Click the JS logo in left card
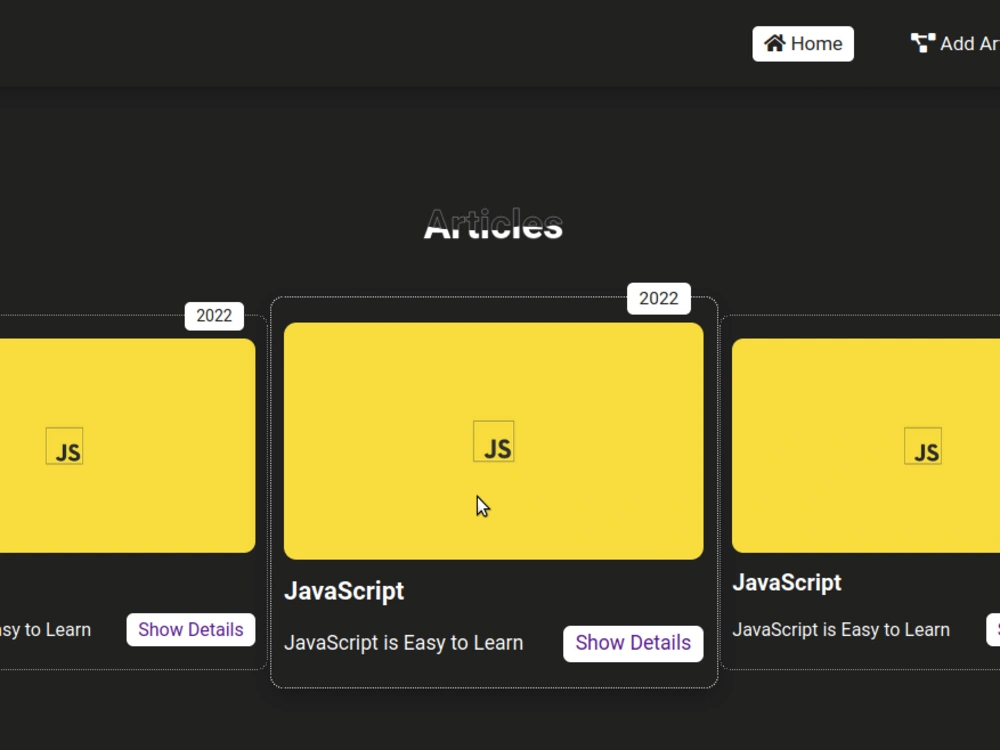 [64, 446]
